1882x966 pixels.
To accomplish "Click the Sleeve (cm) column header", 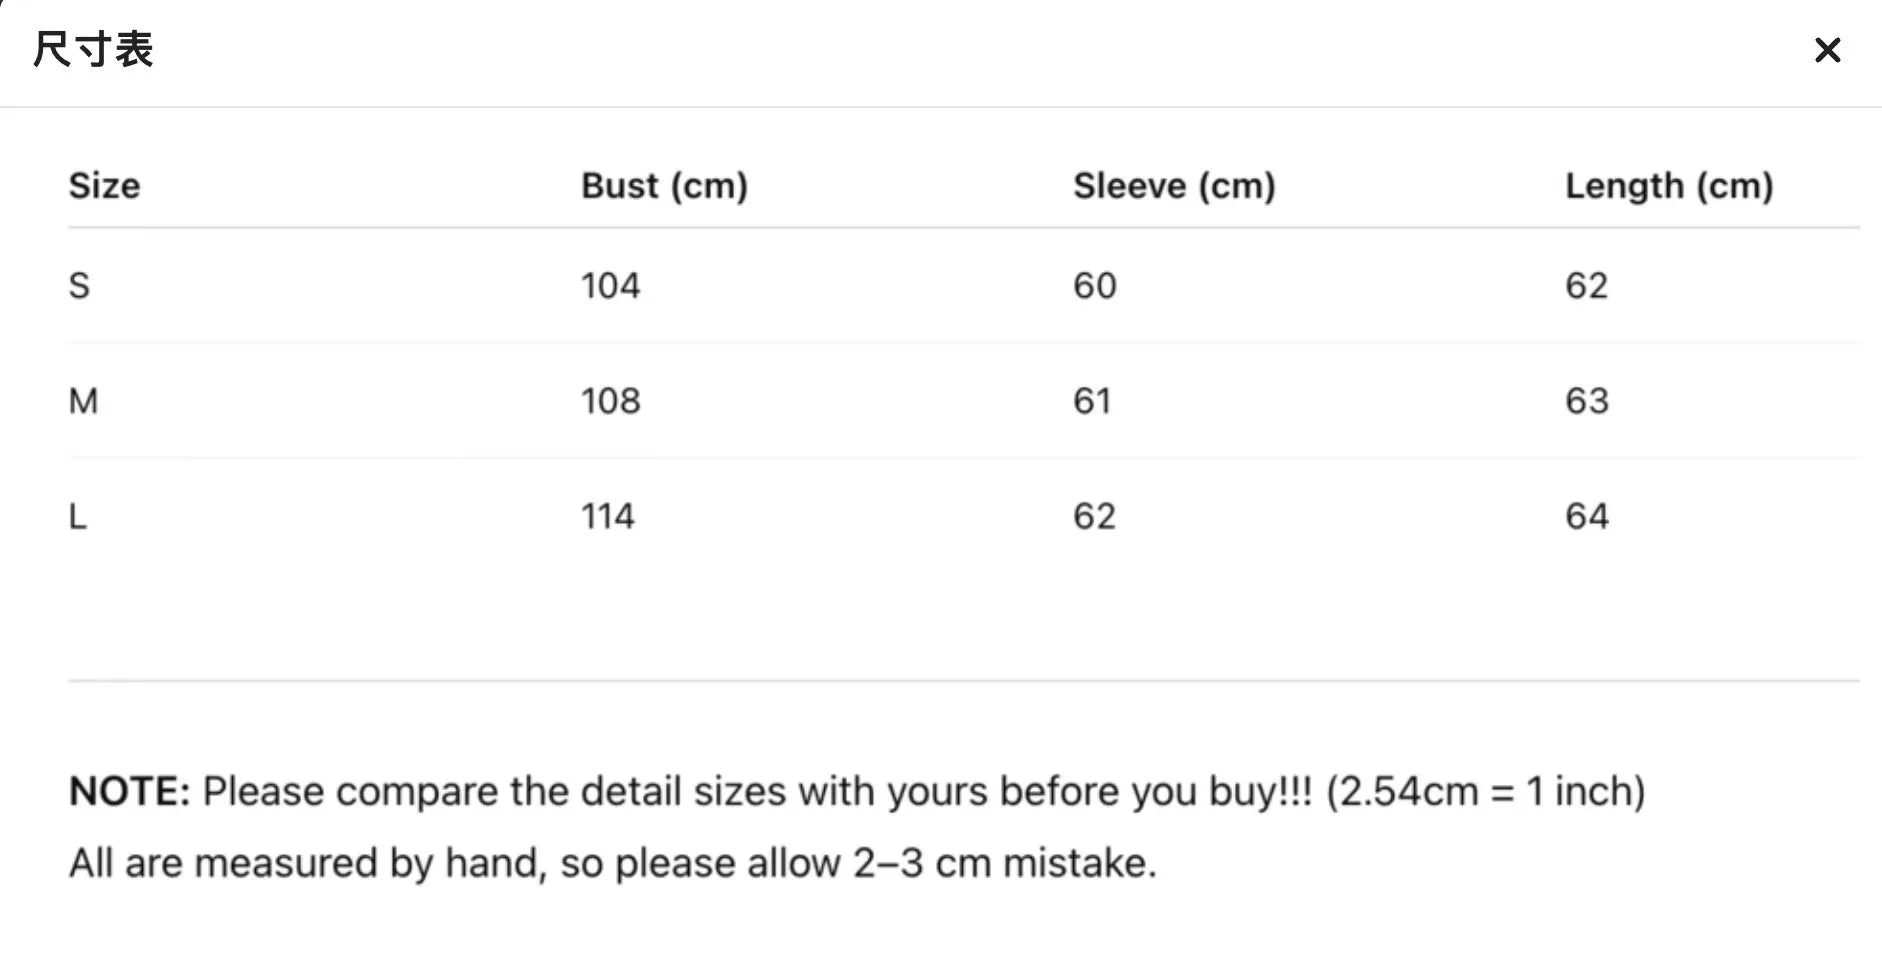I will pos(1174,185).
